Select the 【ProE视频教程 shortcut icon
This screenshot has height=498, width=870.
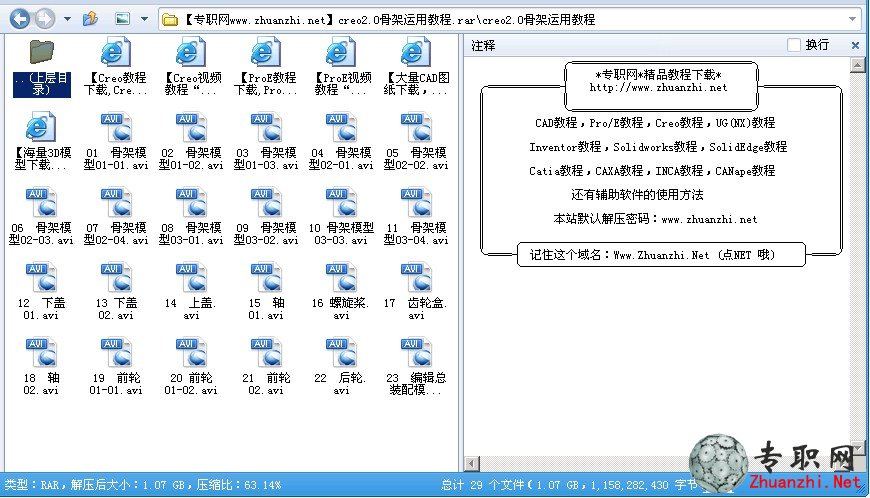[341, 52]
